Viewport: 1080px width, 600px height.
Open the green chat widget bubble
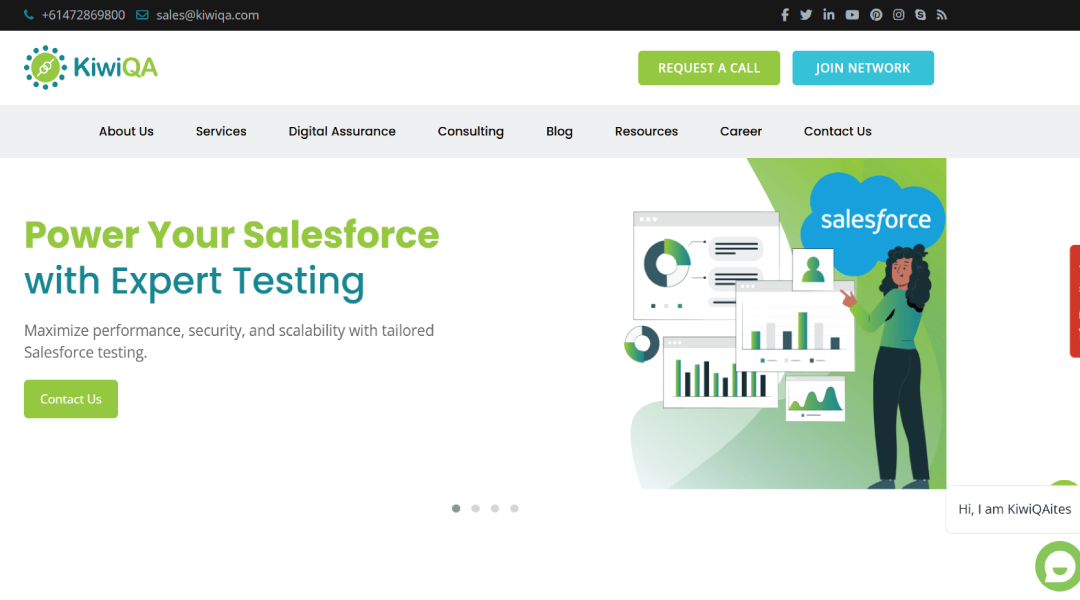(1057, 566)
